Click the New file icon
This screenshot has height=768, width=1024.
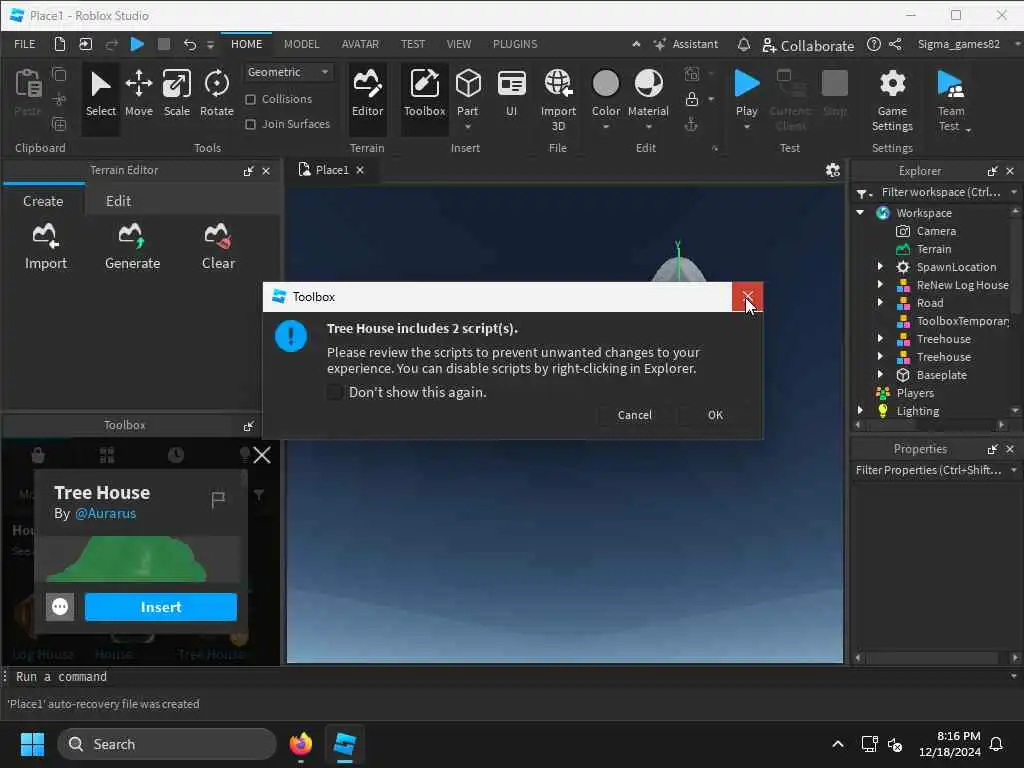click(x=59, y=44)
